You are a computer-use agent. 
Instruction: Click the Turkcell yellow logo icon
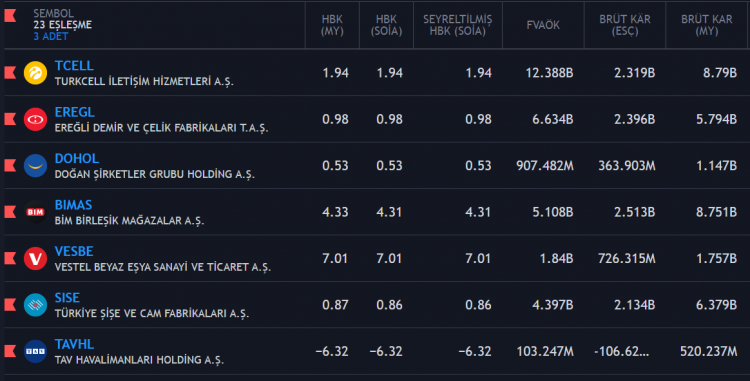click(35, 73)
